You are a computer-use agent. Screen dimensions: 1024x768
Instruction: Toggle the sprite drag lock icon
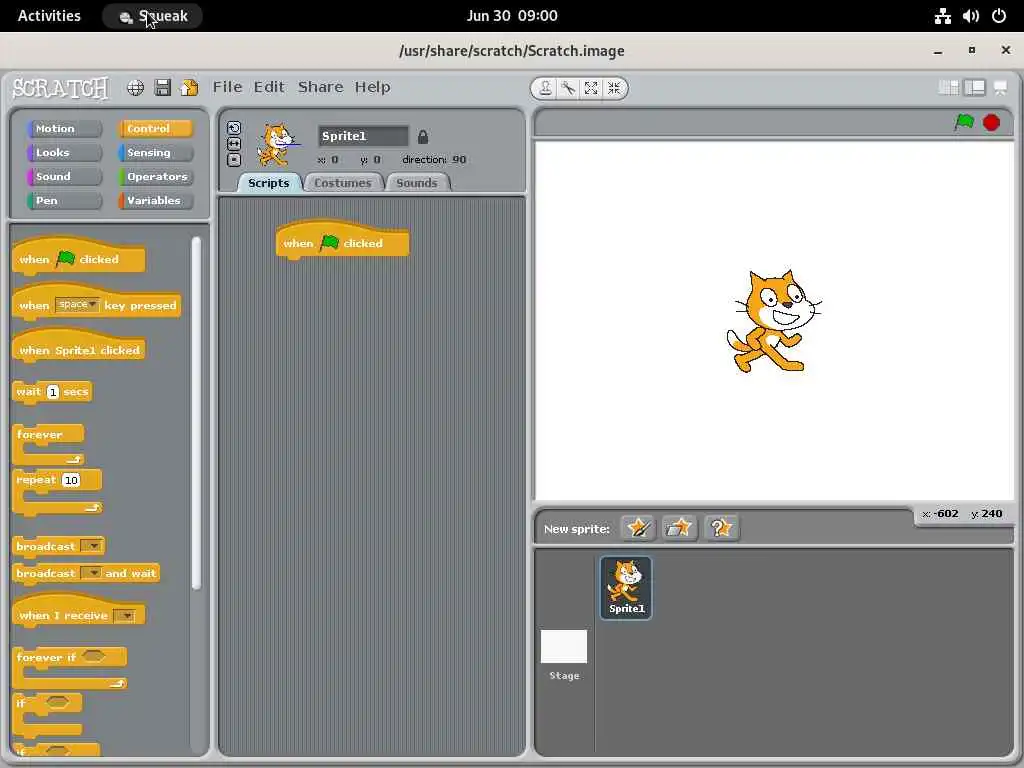click(x=423, y=136)
